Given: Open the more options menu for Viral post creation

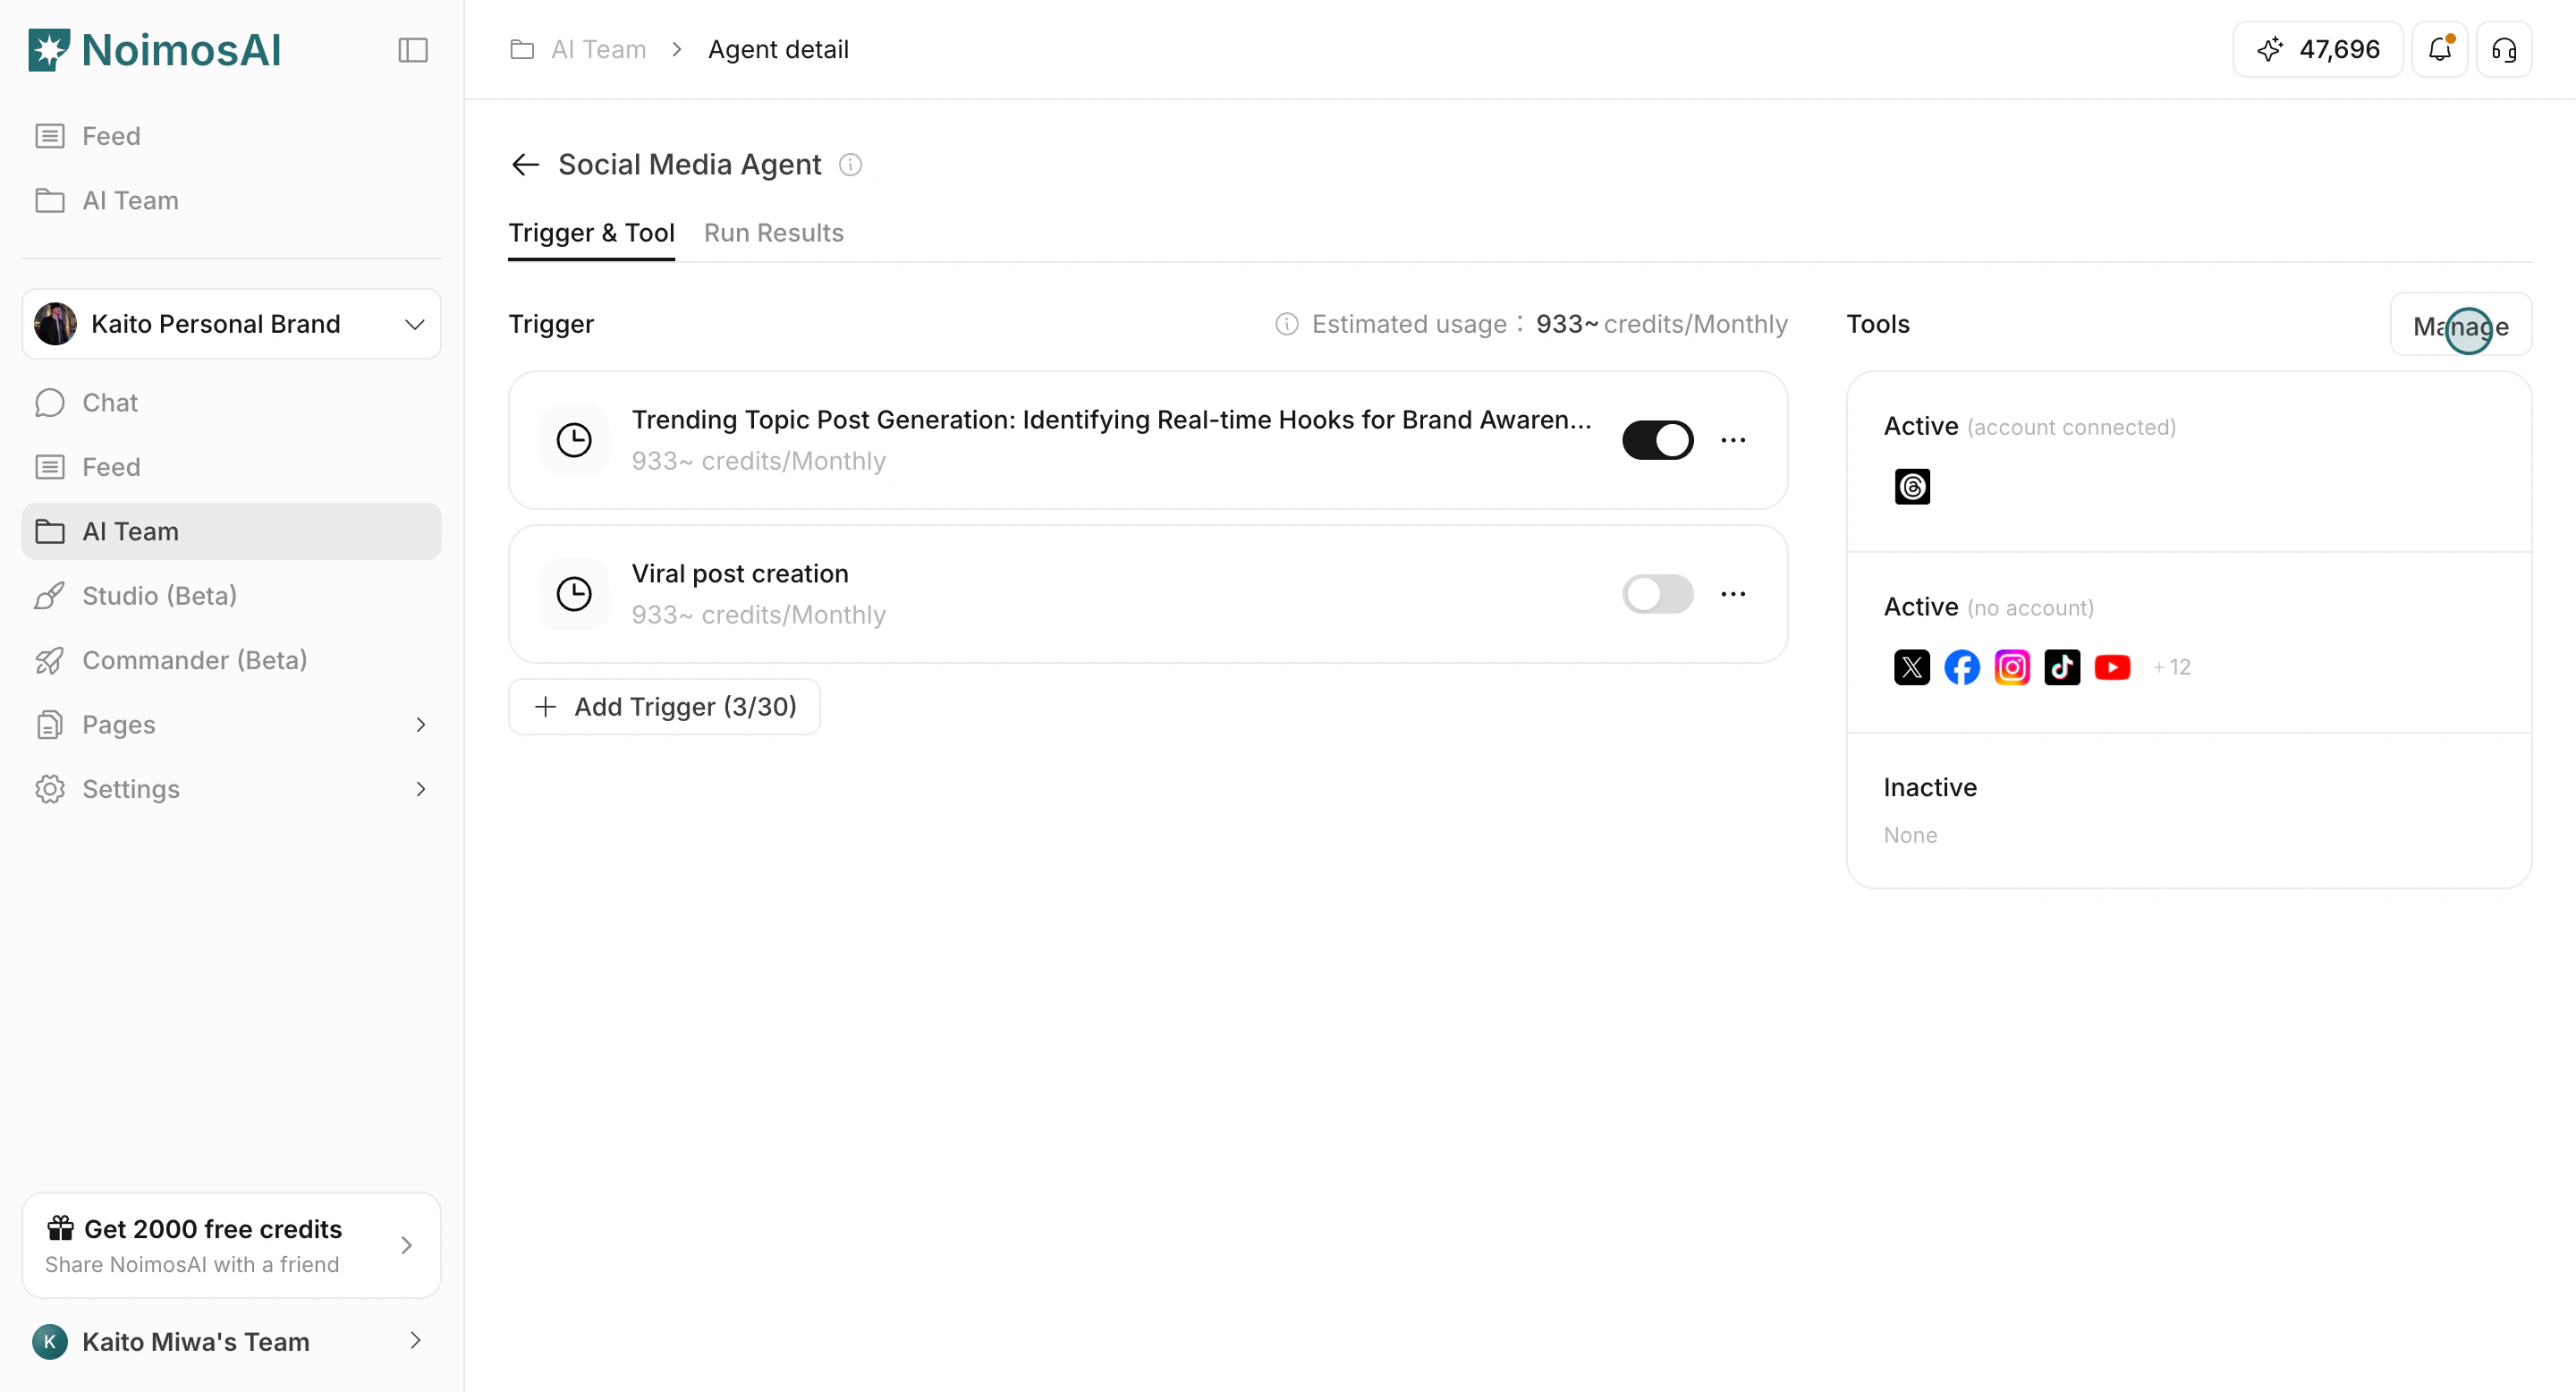Looking at the screenshot, I should [x=1733, y=594].
